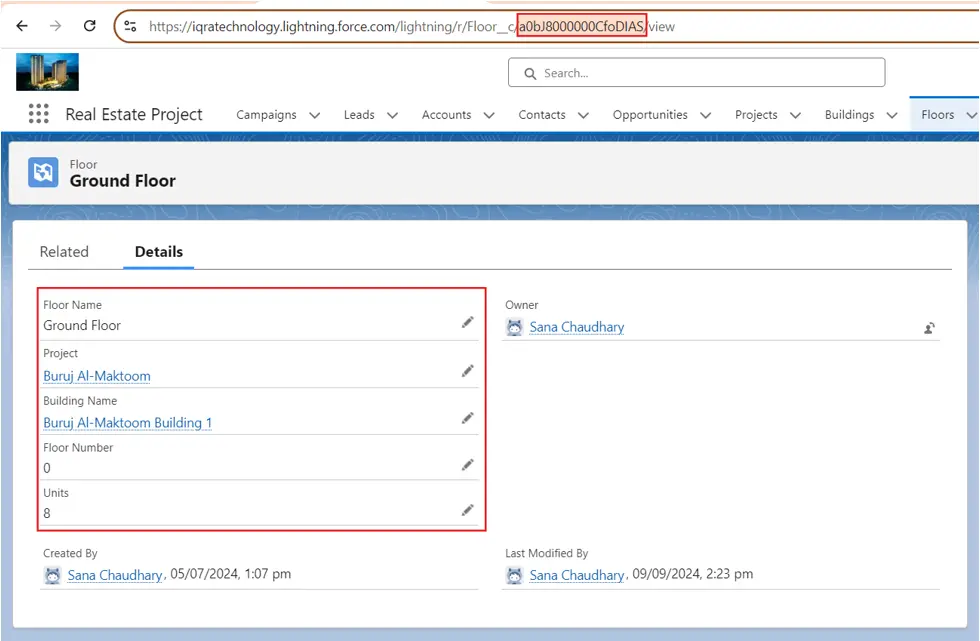This screenshot has height=641, width=980.
Task: Open the App Launcher grid
Action: 39,114
